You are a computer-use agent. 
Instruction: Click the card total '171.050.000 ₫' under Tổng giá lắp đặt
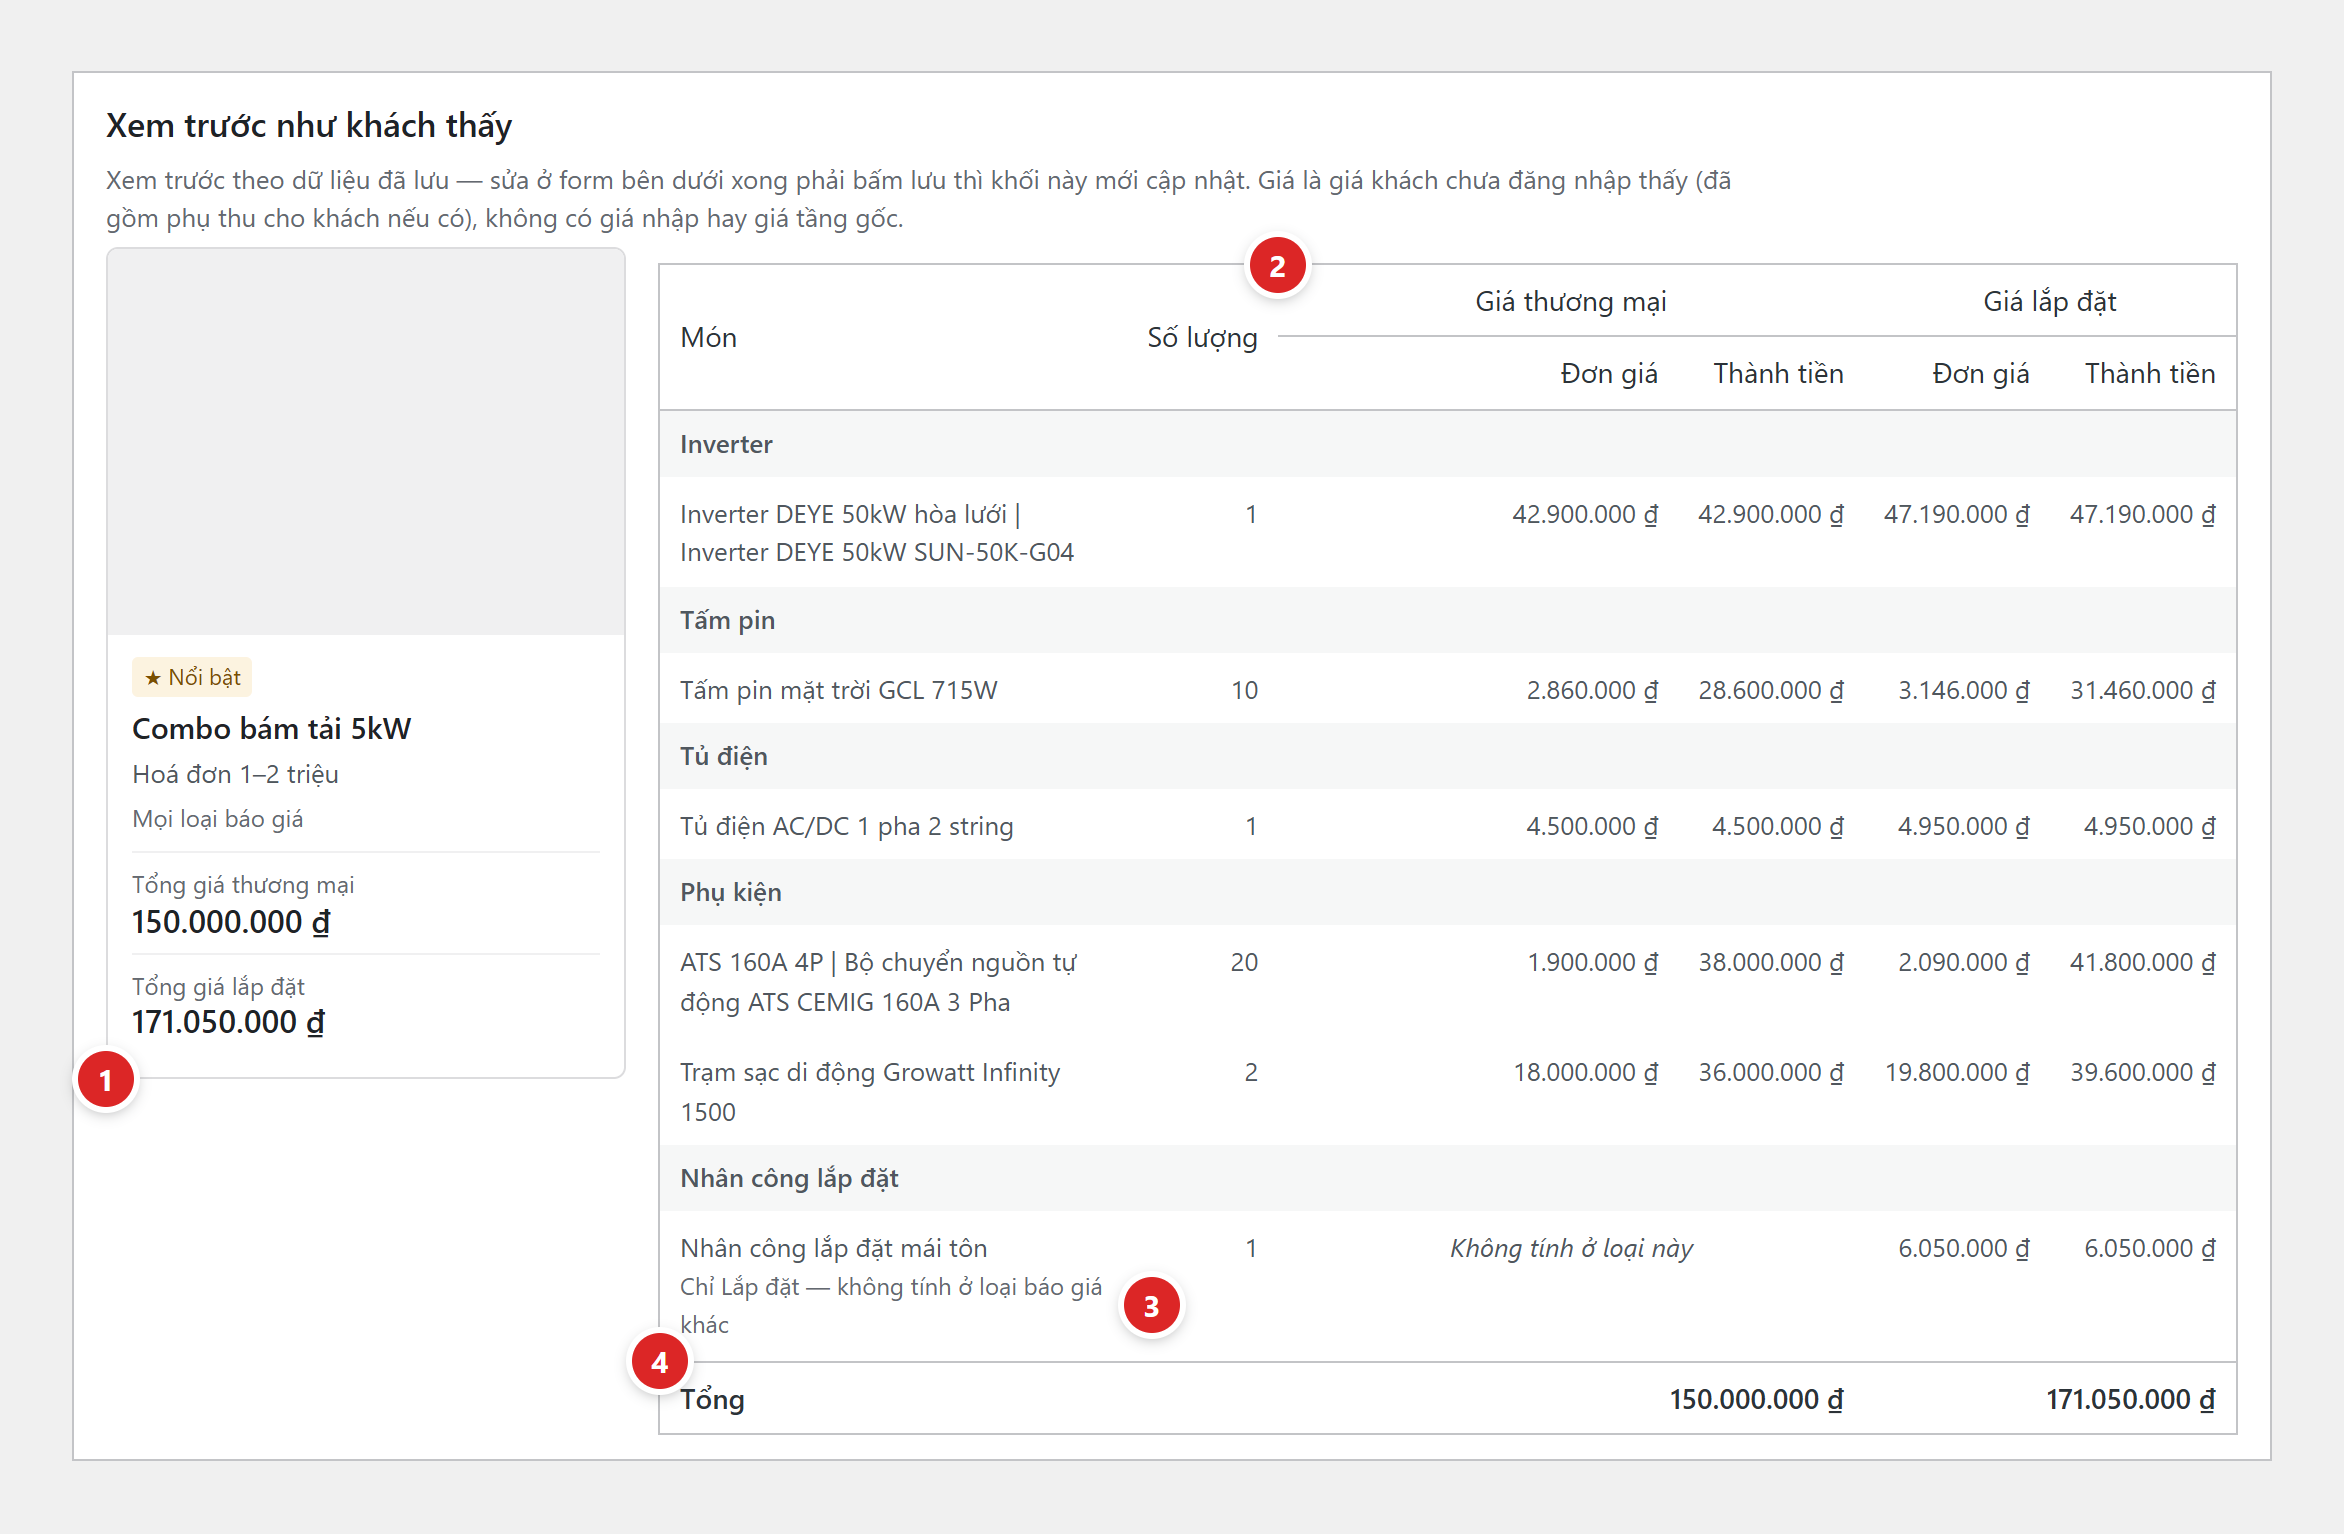pos(228,1022)
